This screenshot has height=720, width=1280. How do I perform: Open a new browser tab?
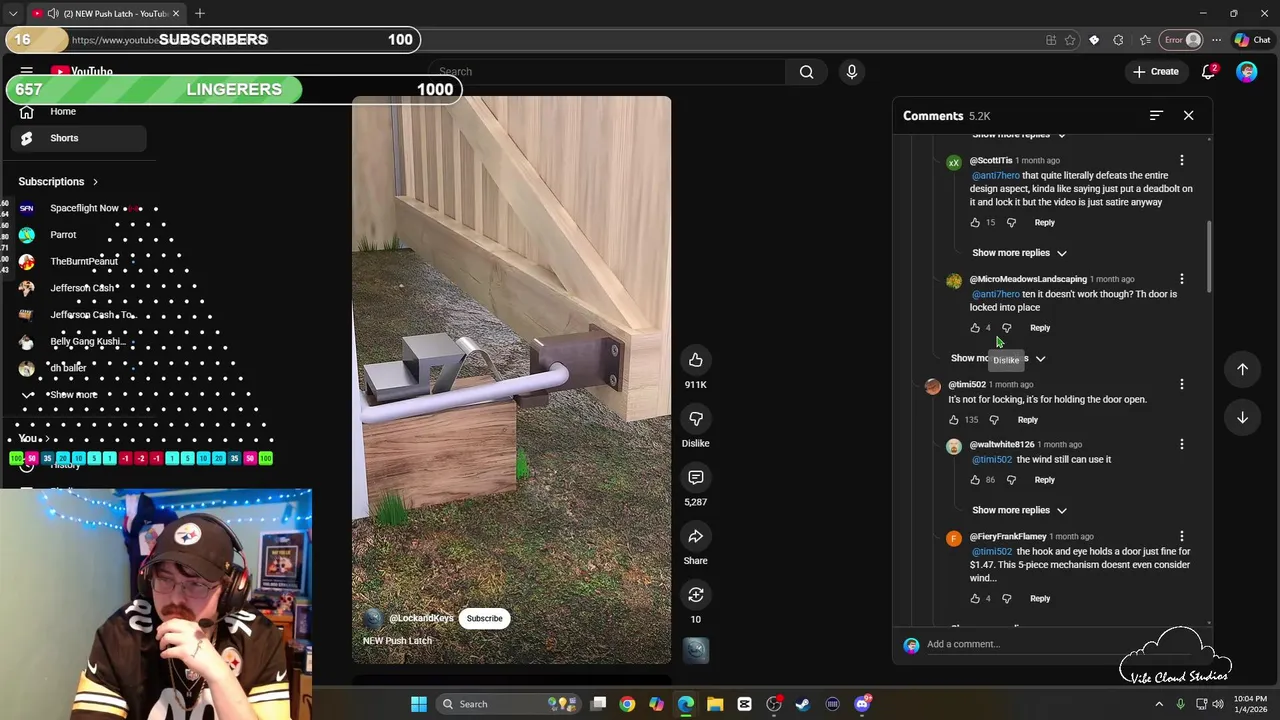coord(200,14)
